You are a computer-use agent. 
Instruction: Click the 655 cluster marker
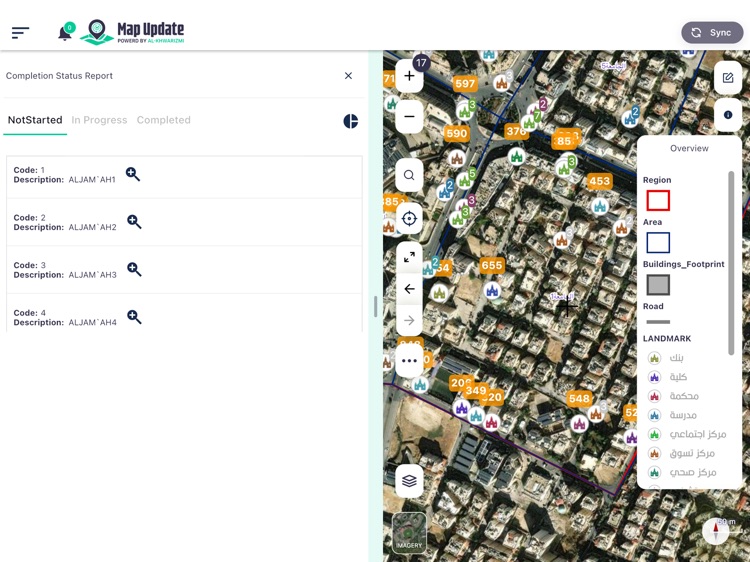tap(492, 265)
